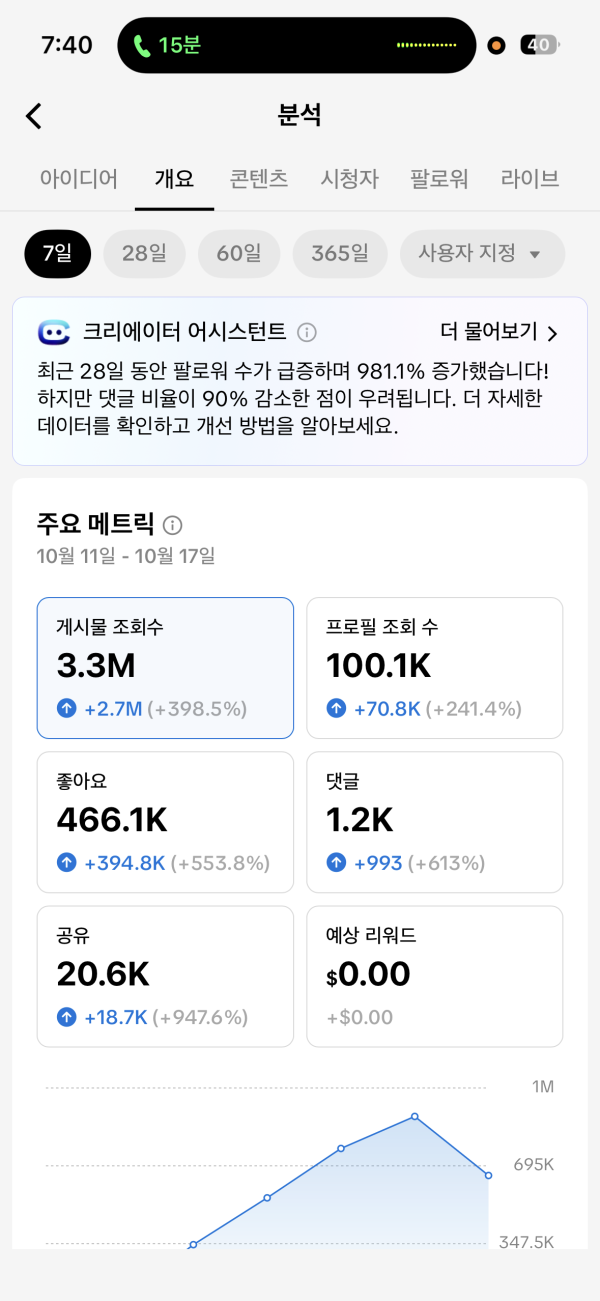Tap the up arrow beside +70.8K
Viewport: 600px width, 1301px height.
pos(337,709)
